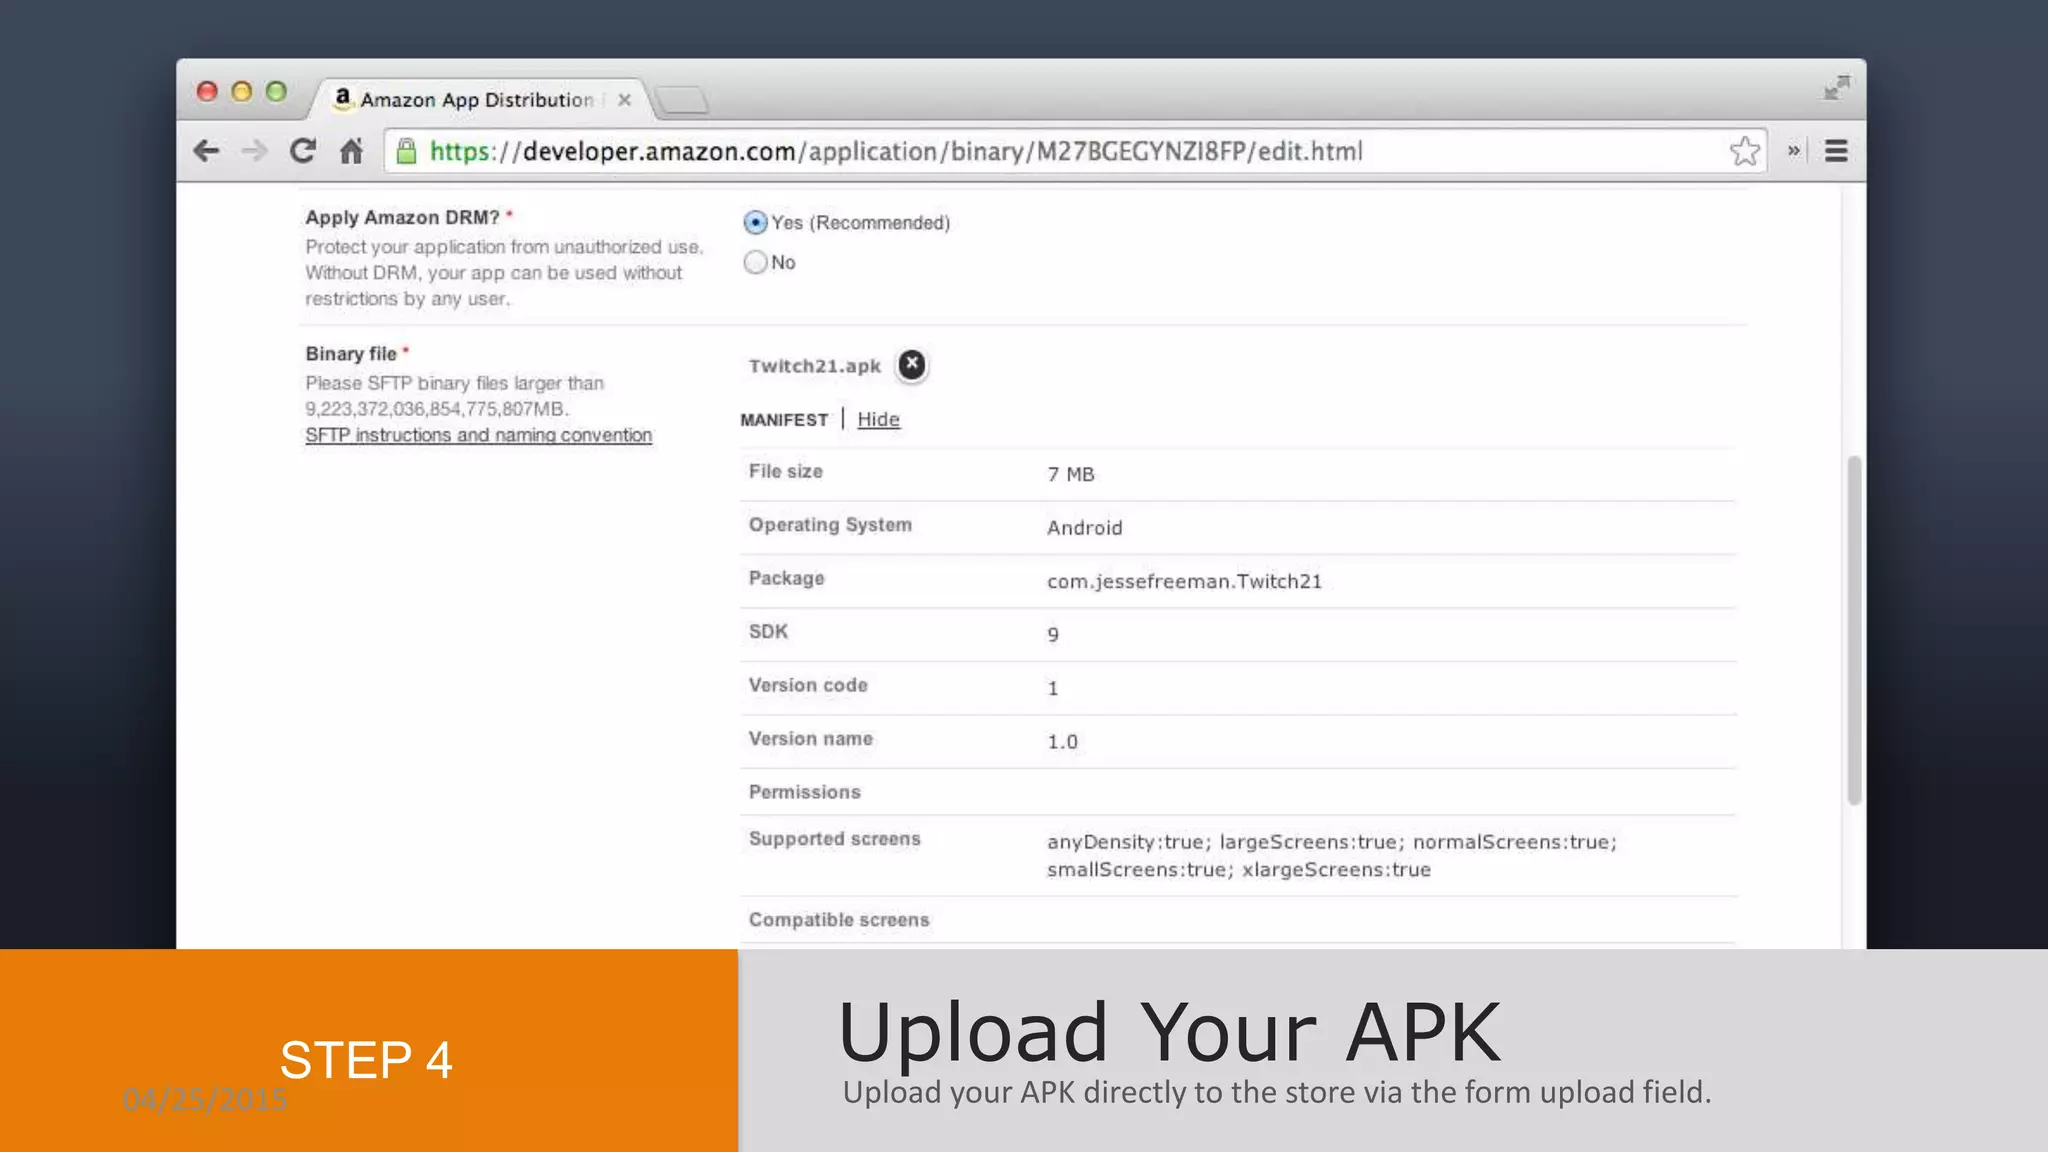Click the Operating System value Android
This screenshot has width=2048, height=1152.
tap(1084, 528)
